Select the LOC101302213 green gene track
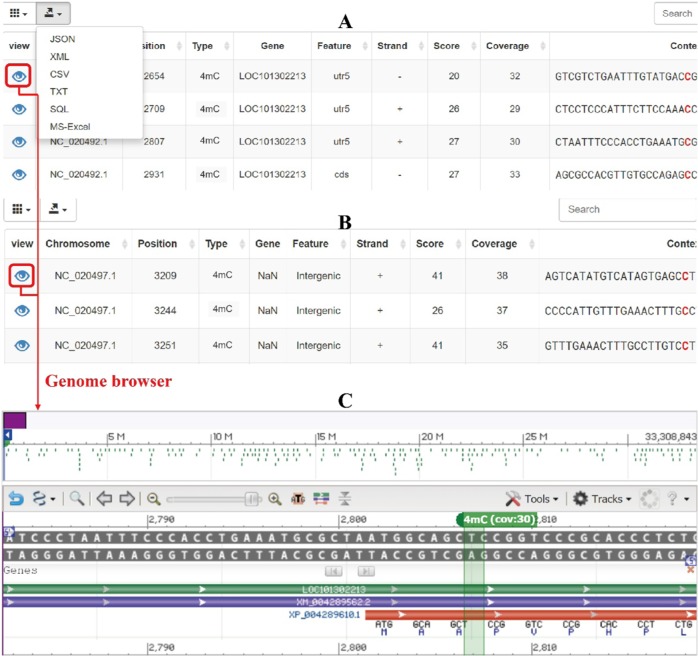The height and width of the screenshot is (656, 698). pyautogui.click(x=349, y=590)
